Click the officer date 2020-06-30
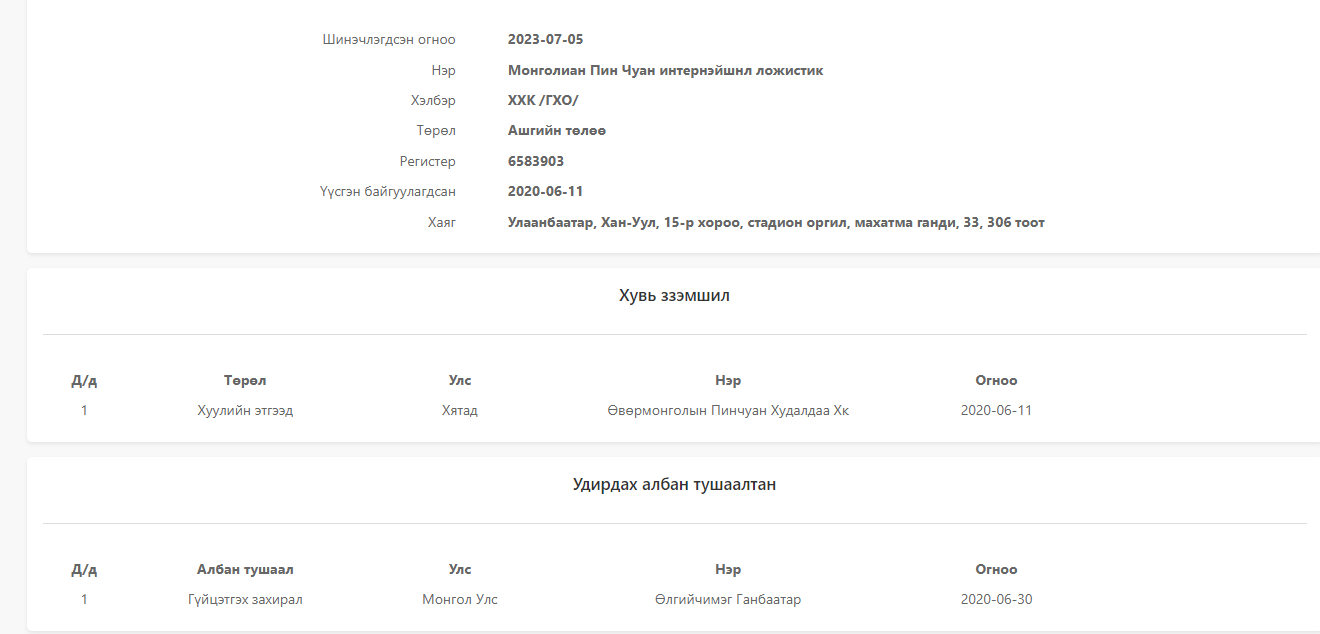The height and width of the screenshot is (634, 1320). (x=996, y=599)
